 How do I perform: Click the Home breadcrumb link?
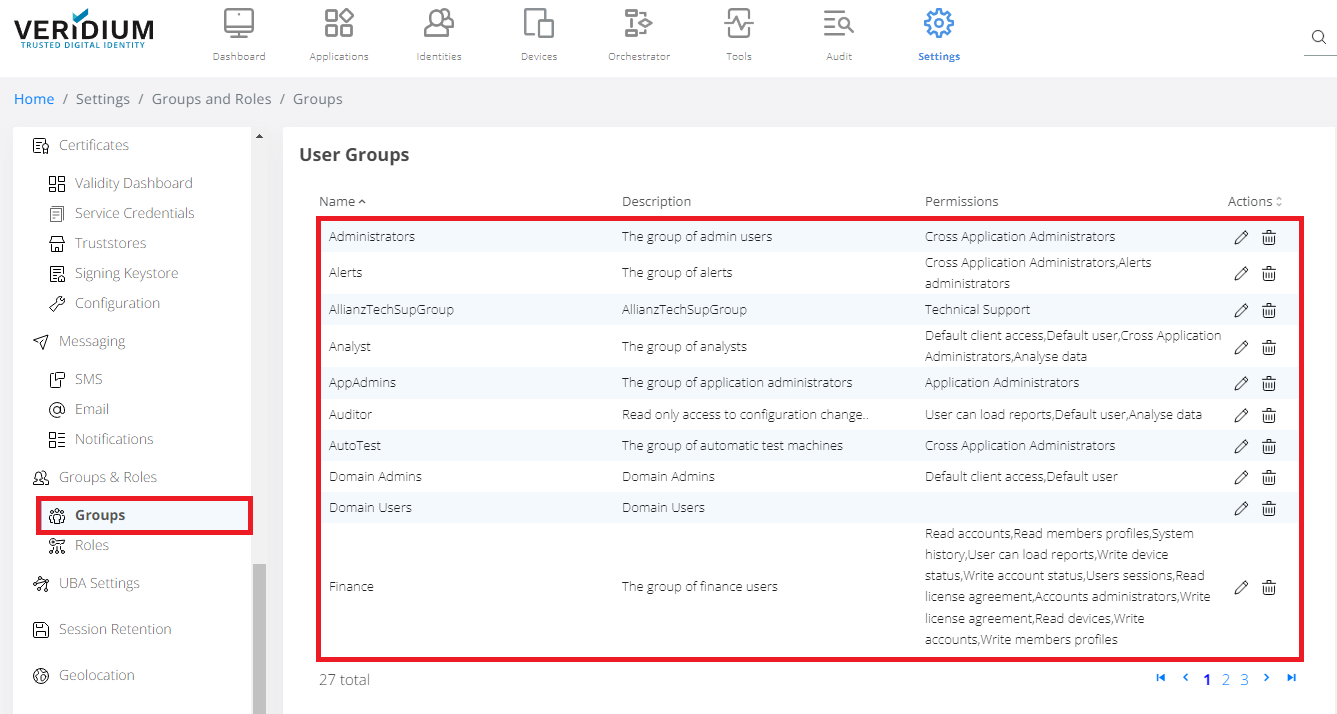34,99
